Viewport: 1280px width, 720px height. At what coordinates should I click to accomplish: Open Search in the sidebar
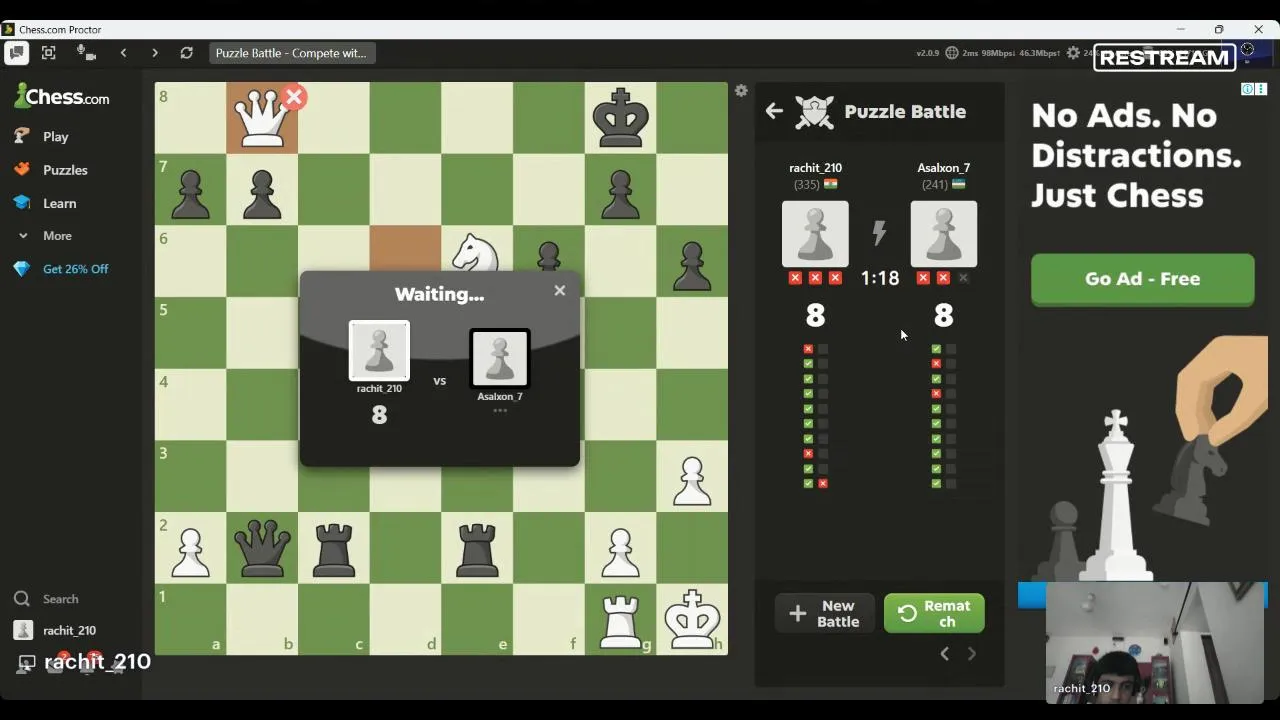(60, 599)
